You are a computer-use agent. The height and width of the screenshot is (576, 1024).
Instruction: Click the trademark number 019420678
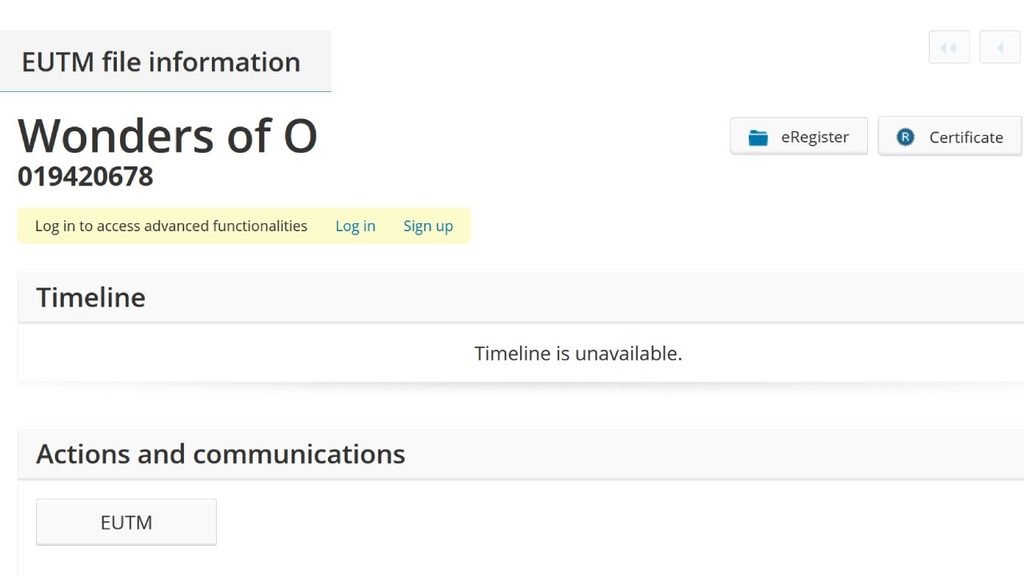(x=86, y=176)
